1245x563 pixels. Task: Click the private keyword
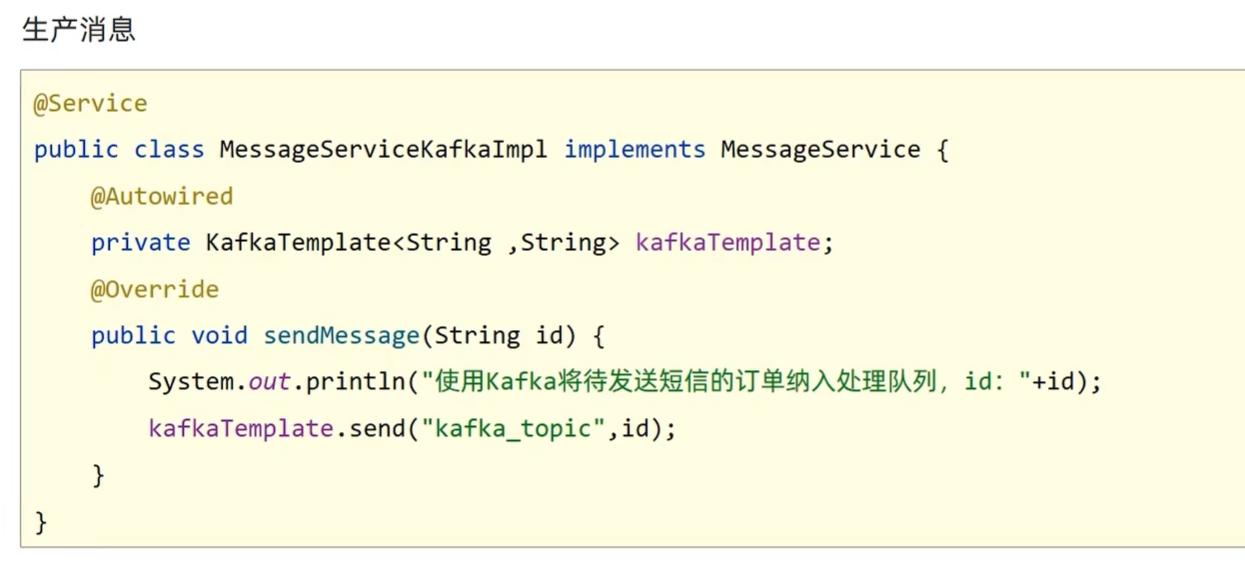pos(140,243)
